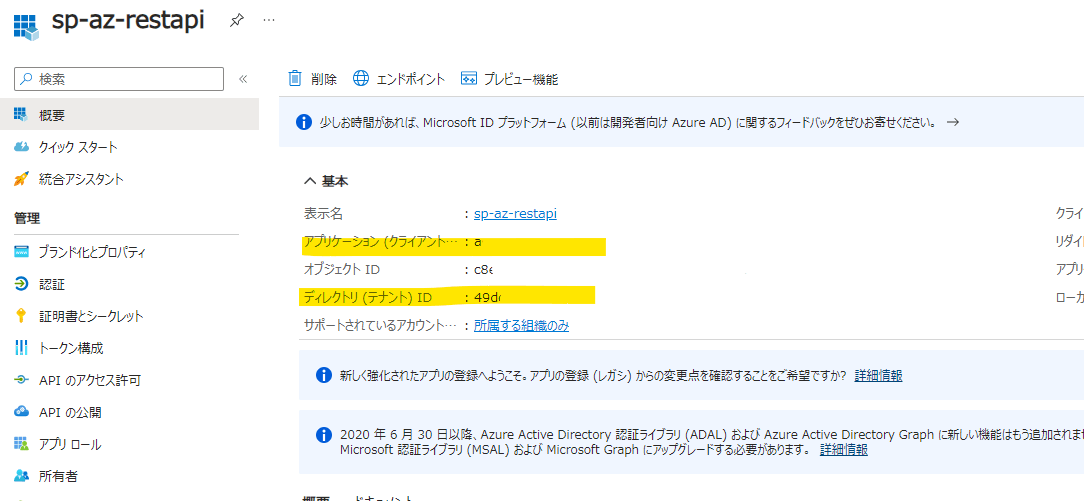Click the クイック スタート cloud icon
Image resolution: width=1084 pixels, height=501 pixels.
click(x=21, y=146)
